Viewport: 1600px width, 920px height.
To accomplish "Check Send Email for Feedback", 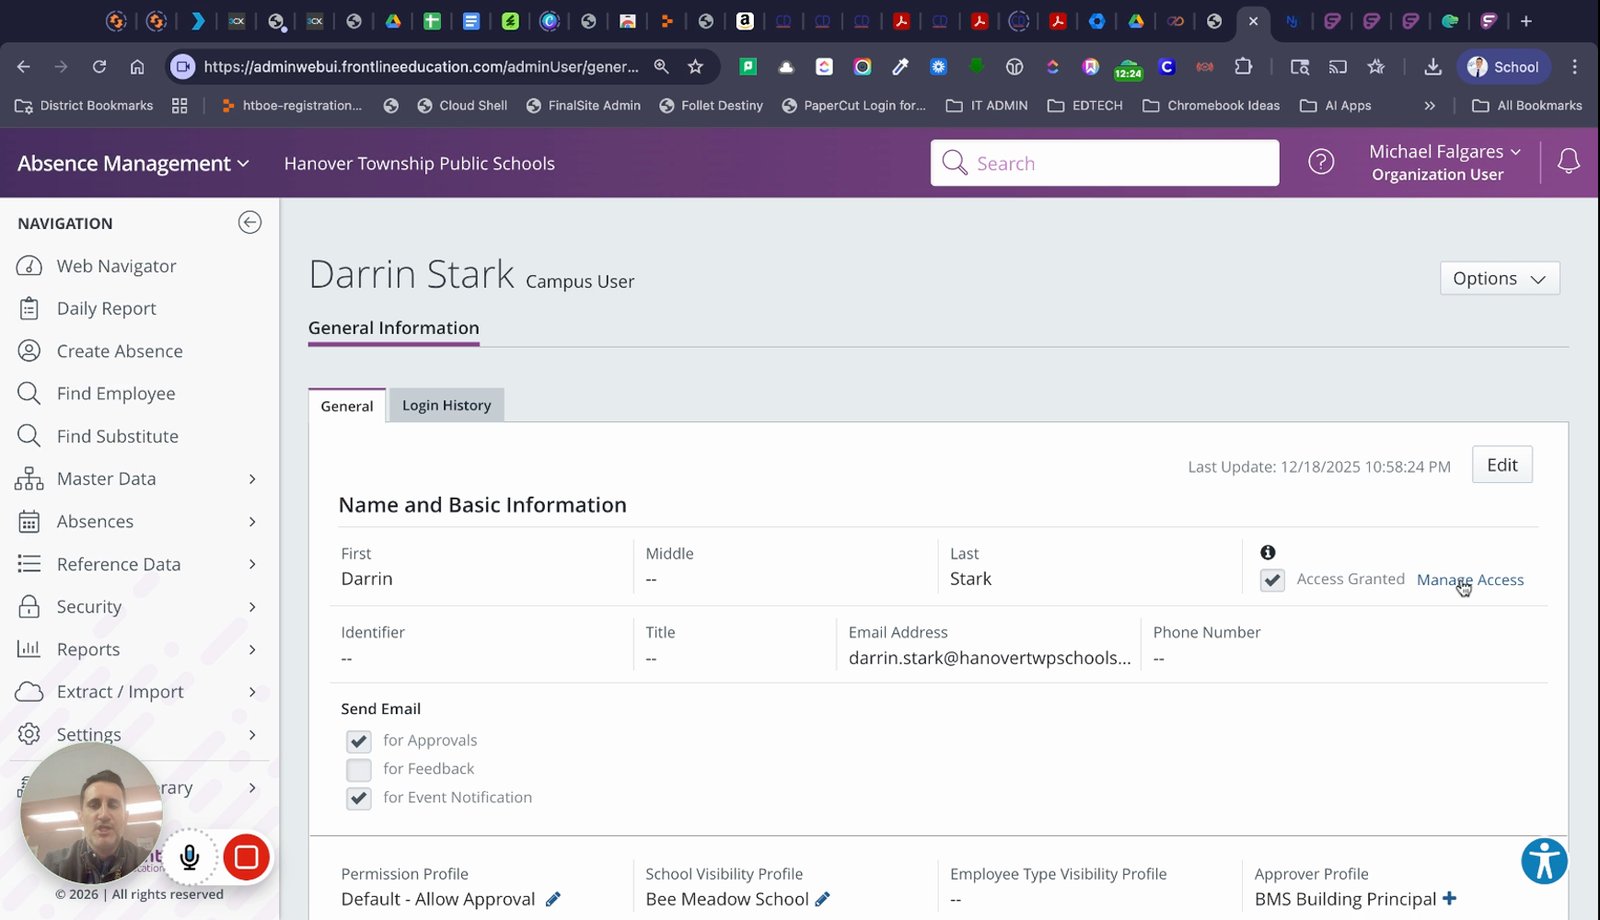I will click(359, 769).
